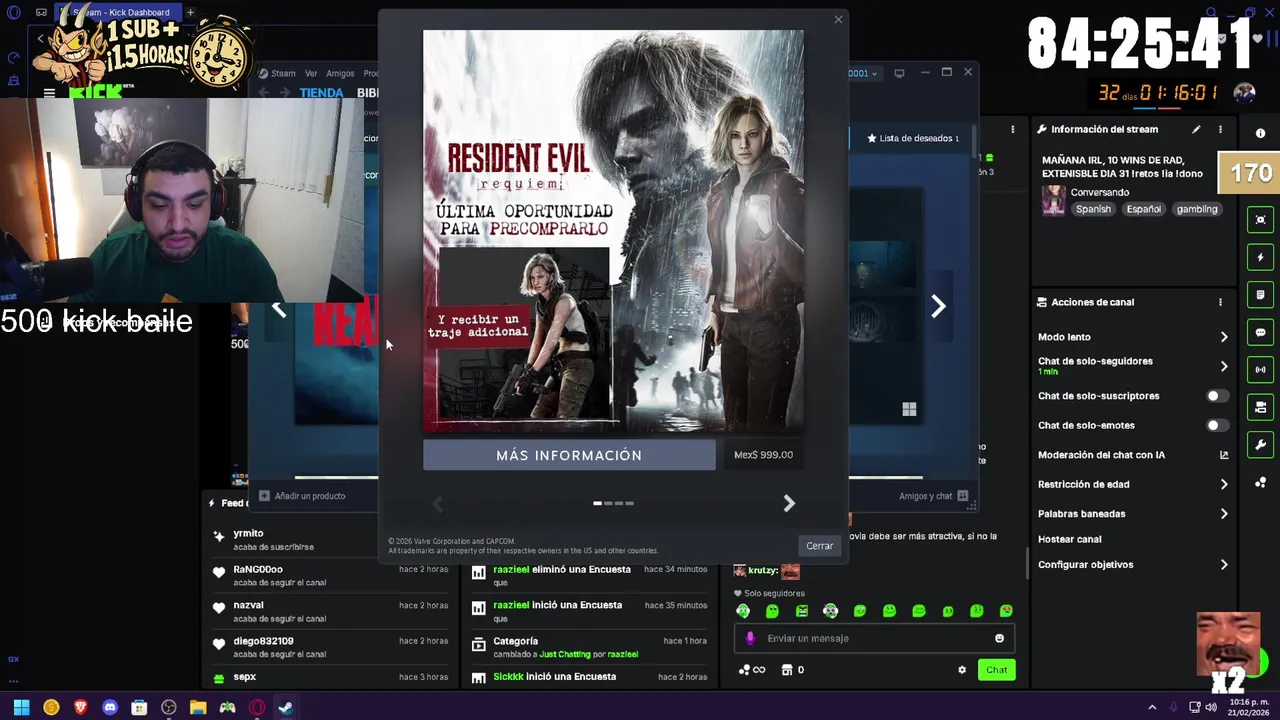Viewport: 1280px width, 720px height.
Task: Advance Steam store carousel with right arrow
Action: coord(938,306)
